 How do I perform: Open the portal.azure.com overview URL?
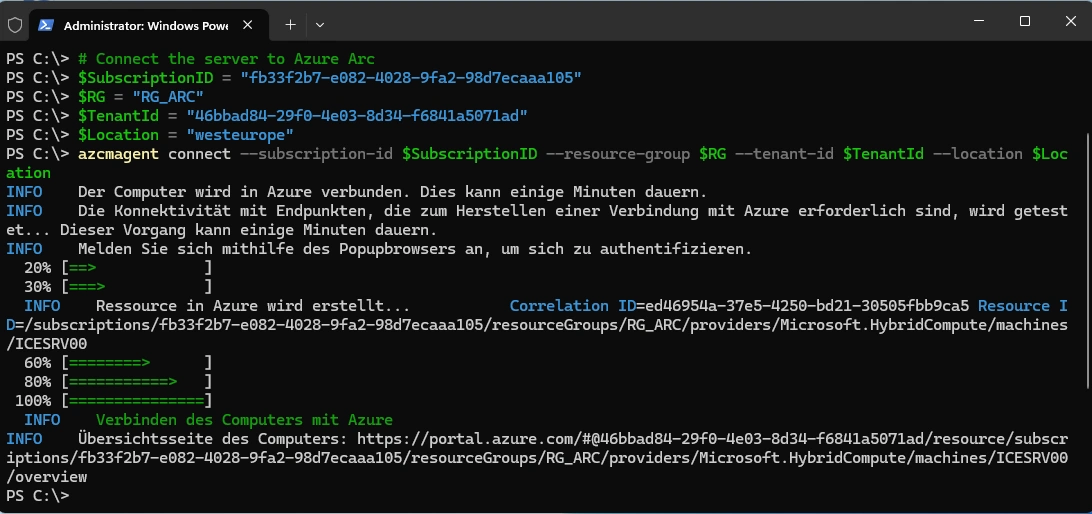[x=537, y=458]
